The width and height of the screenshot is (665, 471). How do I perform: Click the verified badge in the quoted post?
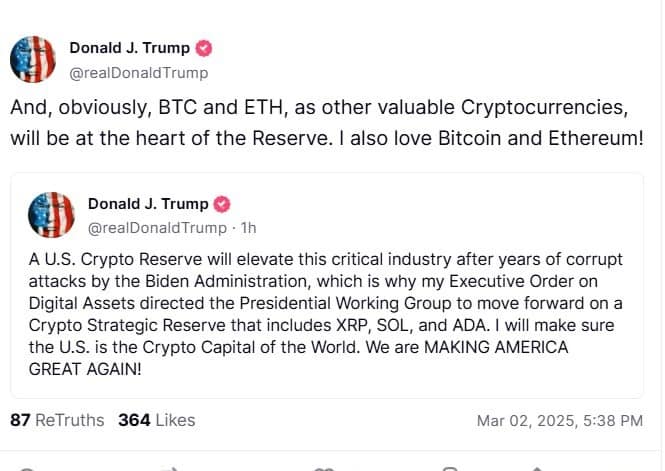223,204
